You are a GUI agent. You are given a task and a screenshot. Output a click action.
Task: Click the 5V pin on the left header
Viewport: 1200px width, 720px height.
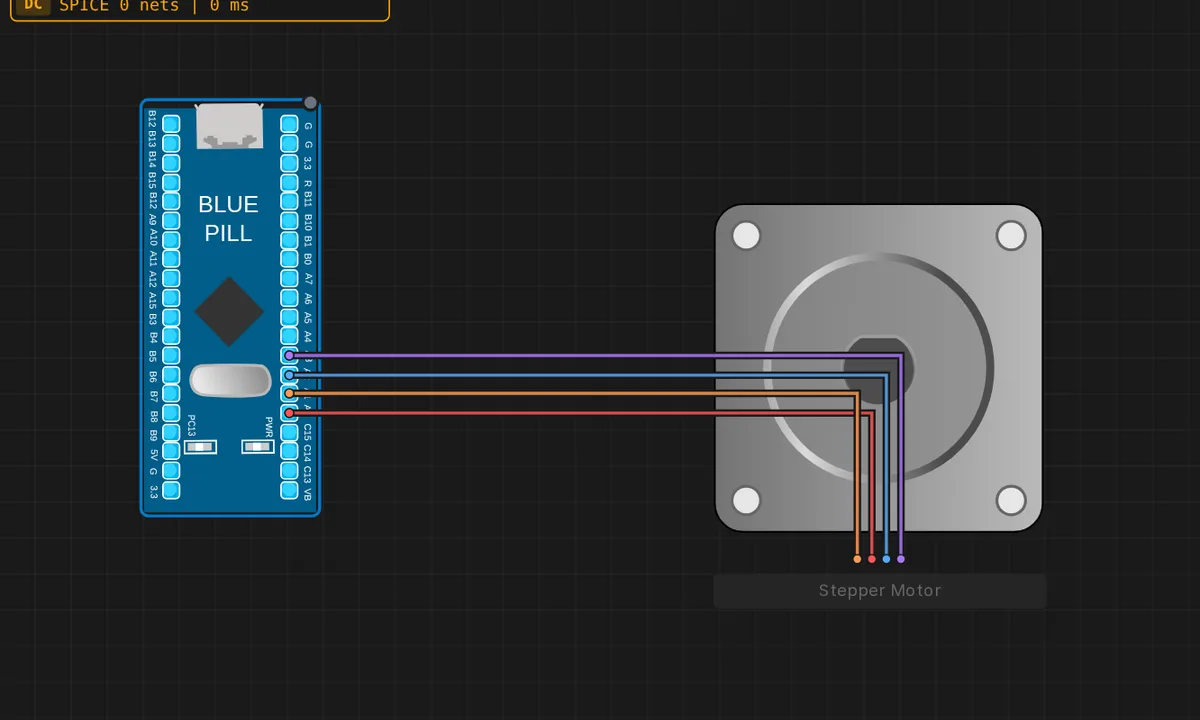171,452
